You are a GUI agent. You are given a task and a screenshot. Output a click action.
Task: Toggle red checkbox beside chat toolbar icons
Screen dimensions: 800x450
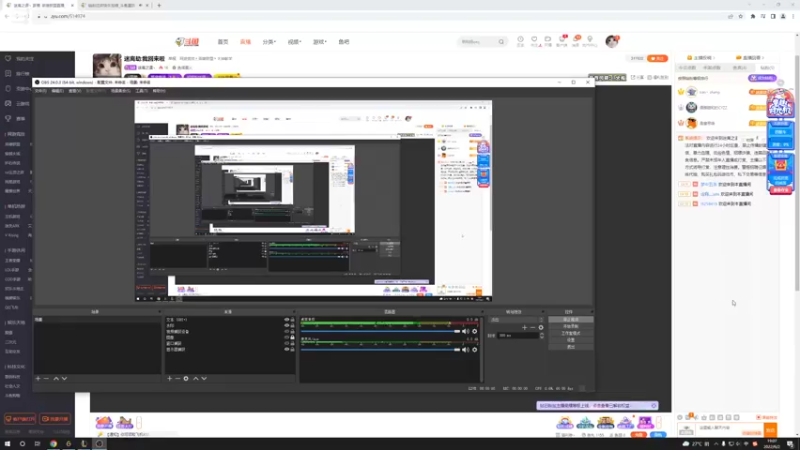(759, 417)
